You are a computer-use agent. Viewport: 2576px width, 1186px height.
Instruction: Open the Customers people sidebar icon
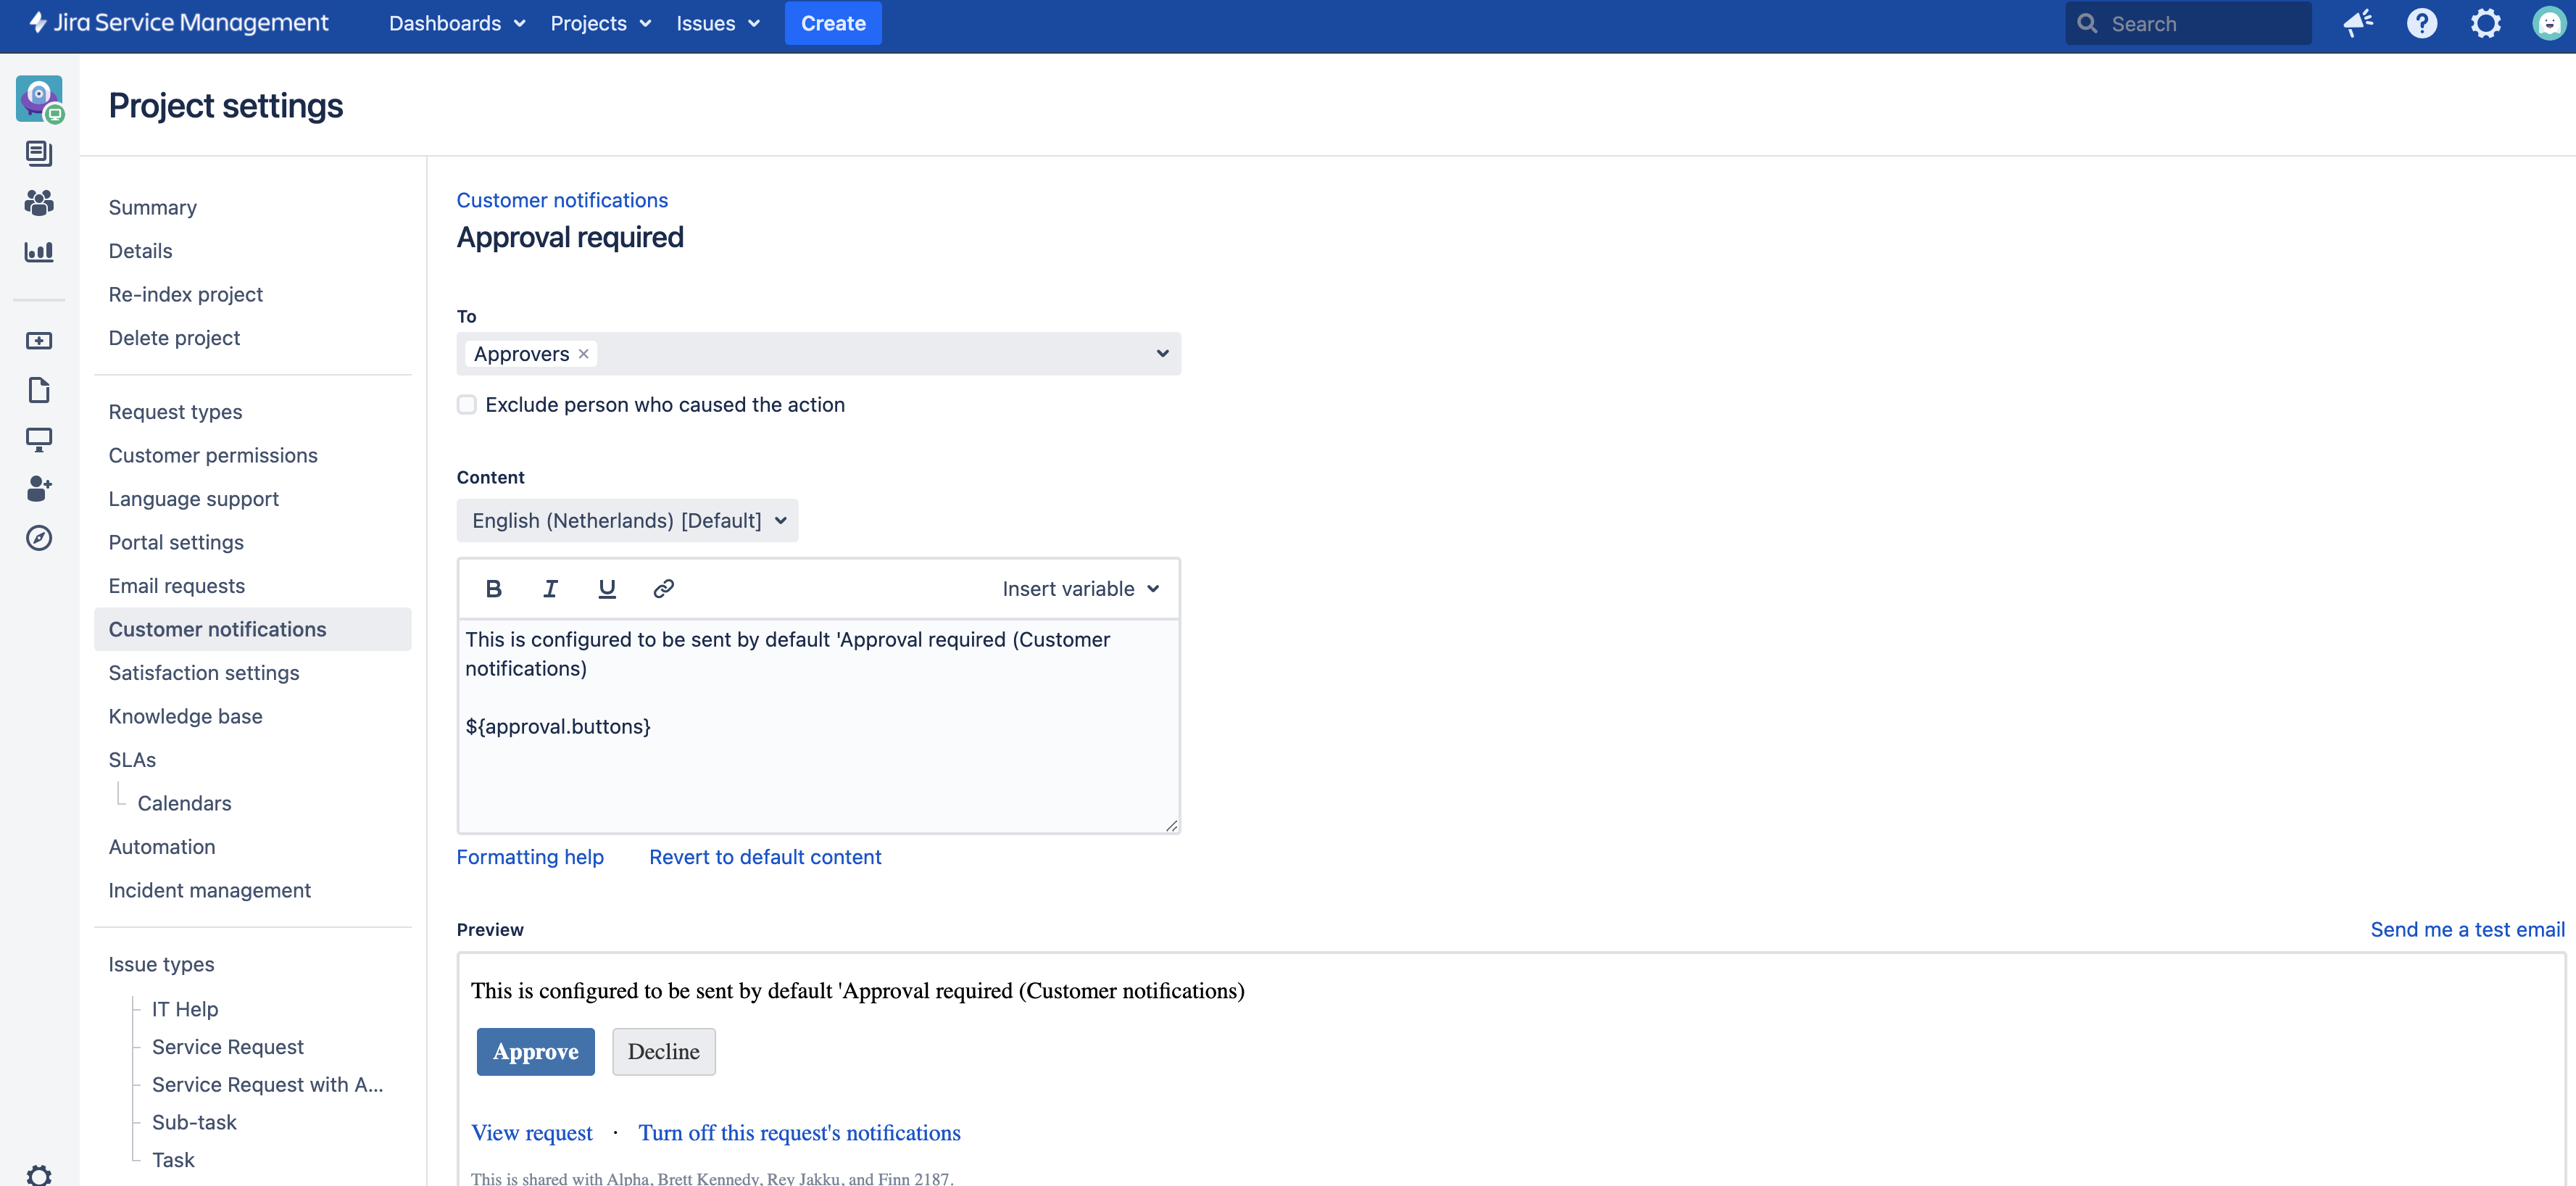point(39,203)
